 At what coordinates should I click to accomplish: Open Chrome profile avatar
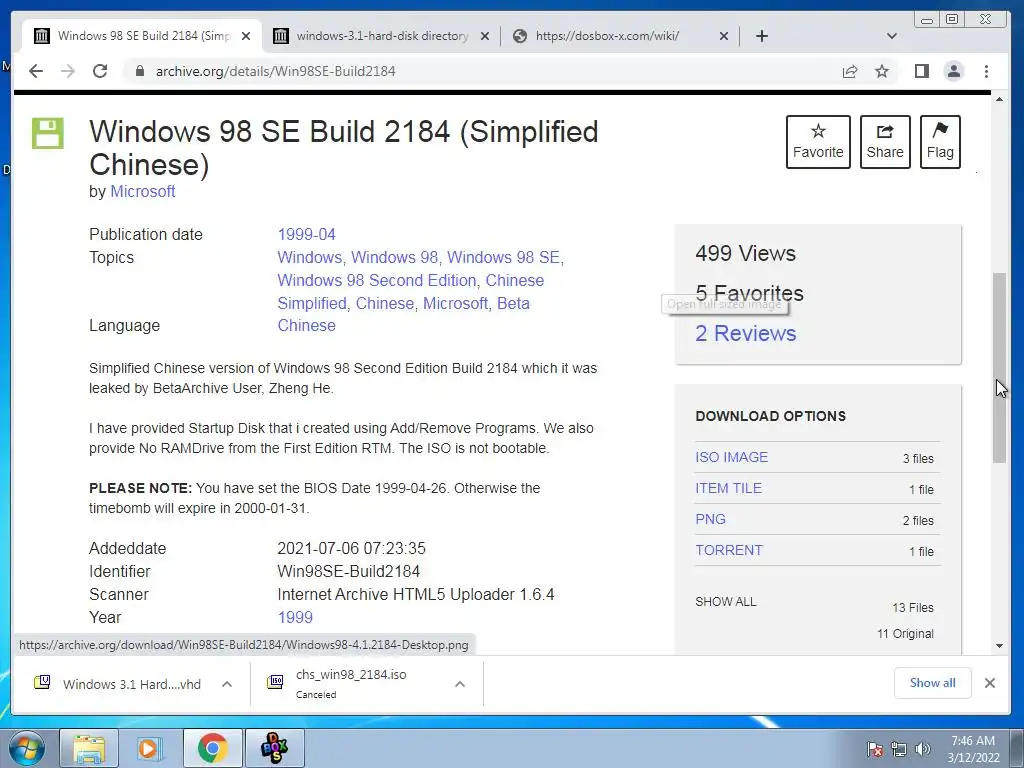954,71
